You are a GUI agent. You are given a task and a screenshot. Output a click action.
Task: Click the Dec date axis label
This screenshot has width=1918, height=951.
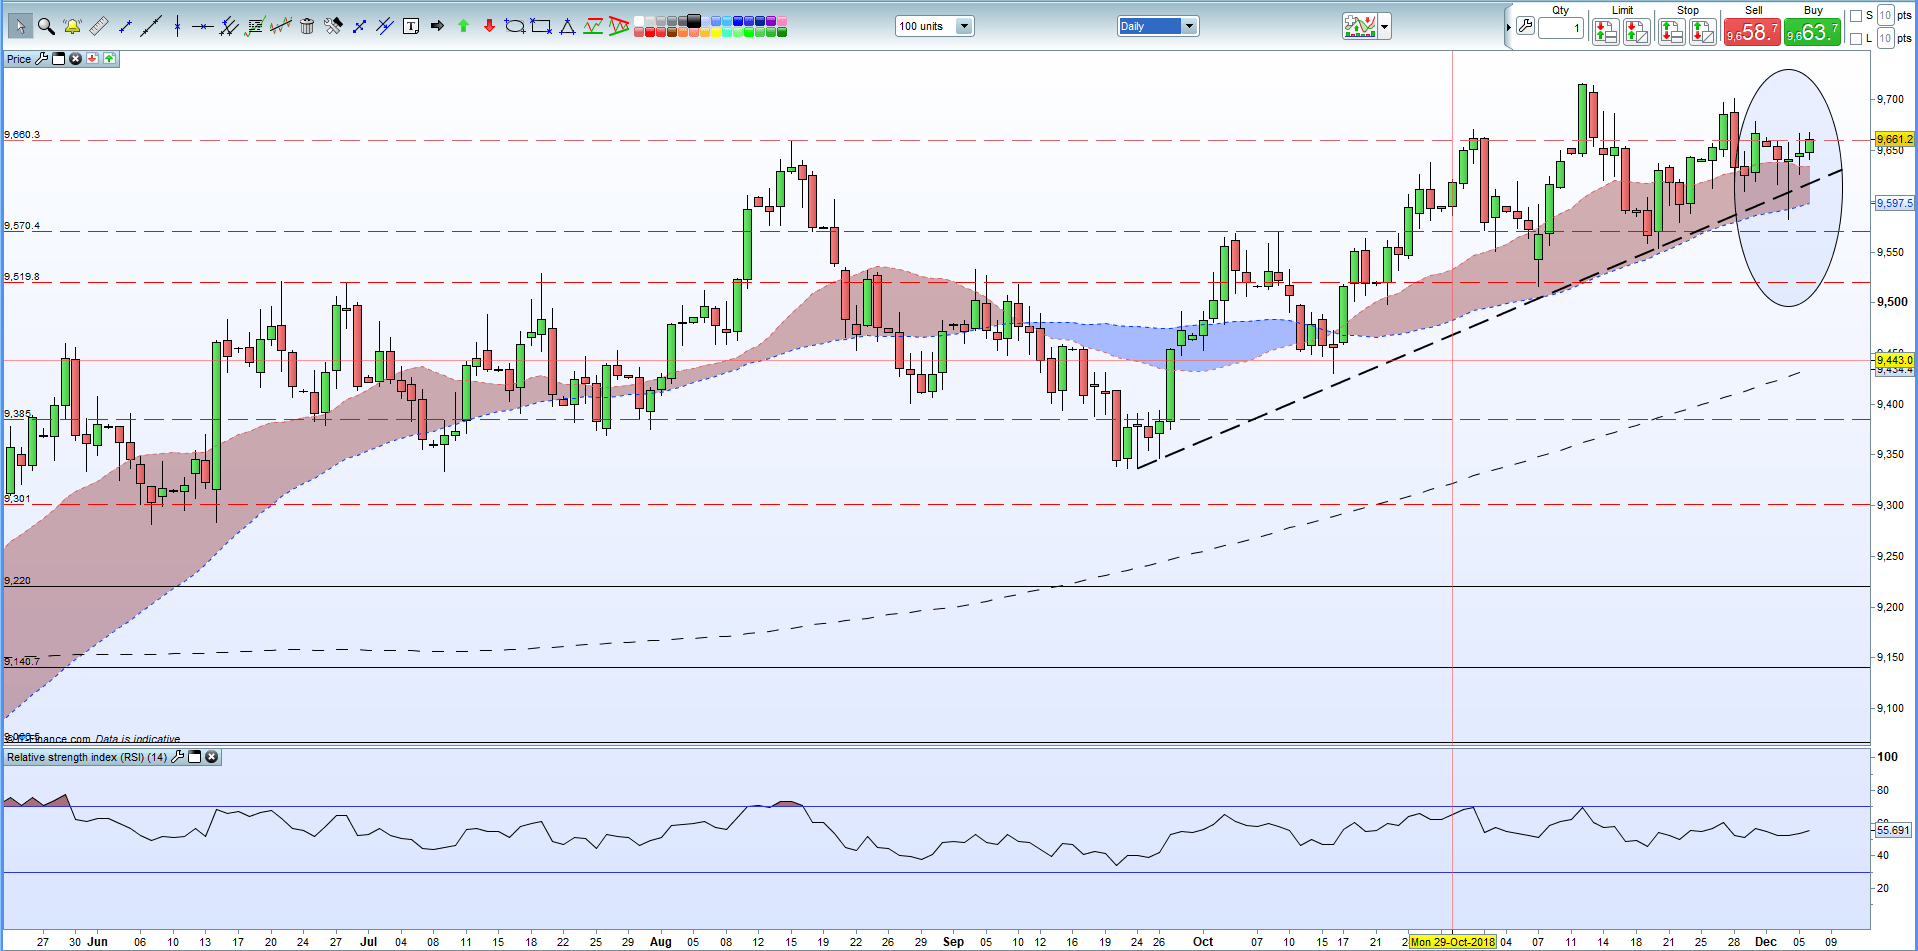point(1766,942)
